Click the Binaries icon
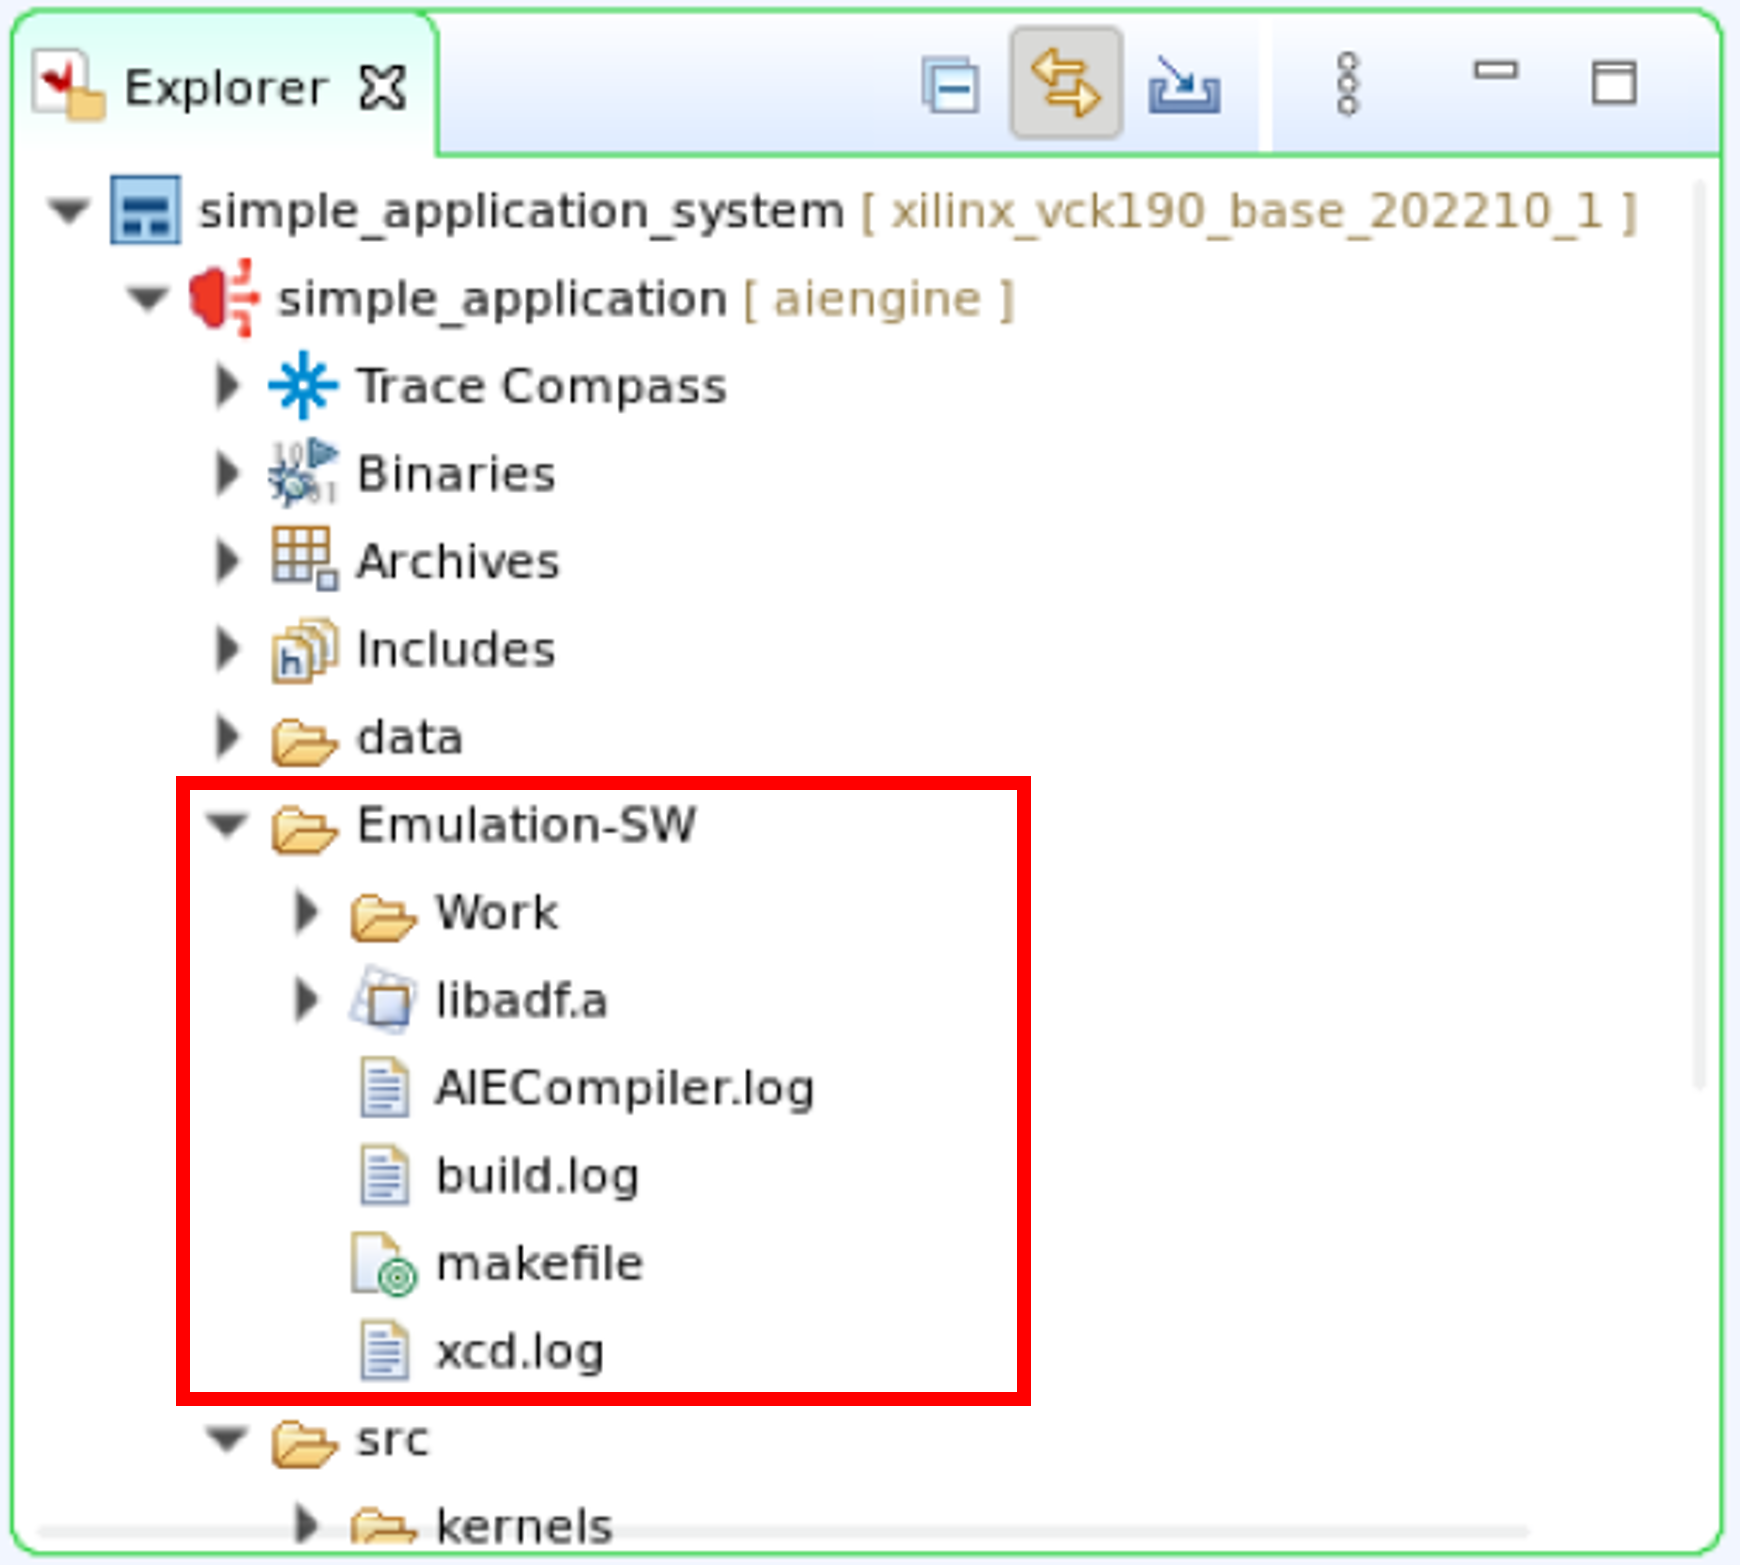The width and height of the screenshot is (1740, 1565). 303,473
